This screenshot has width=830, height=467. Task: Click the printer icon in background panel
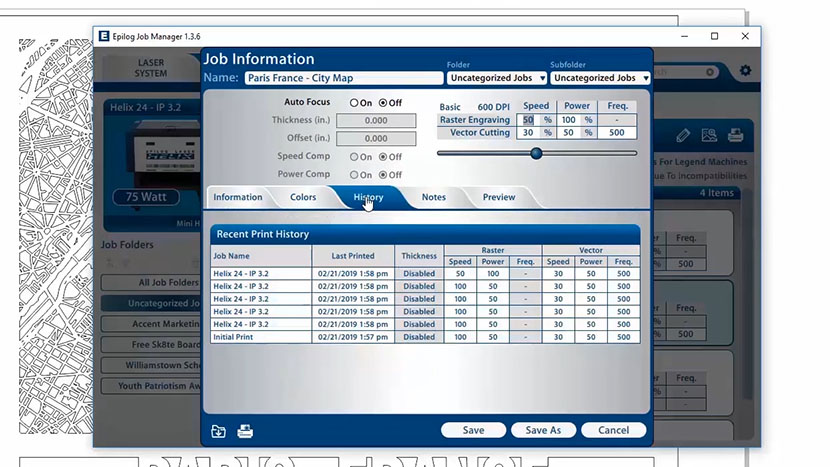pos(735,135)
